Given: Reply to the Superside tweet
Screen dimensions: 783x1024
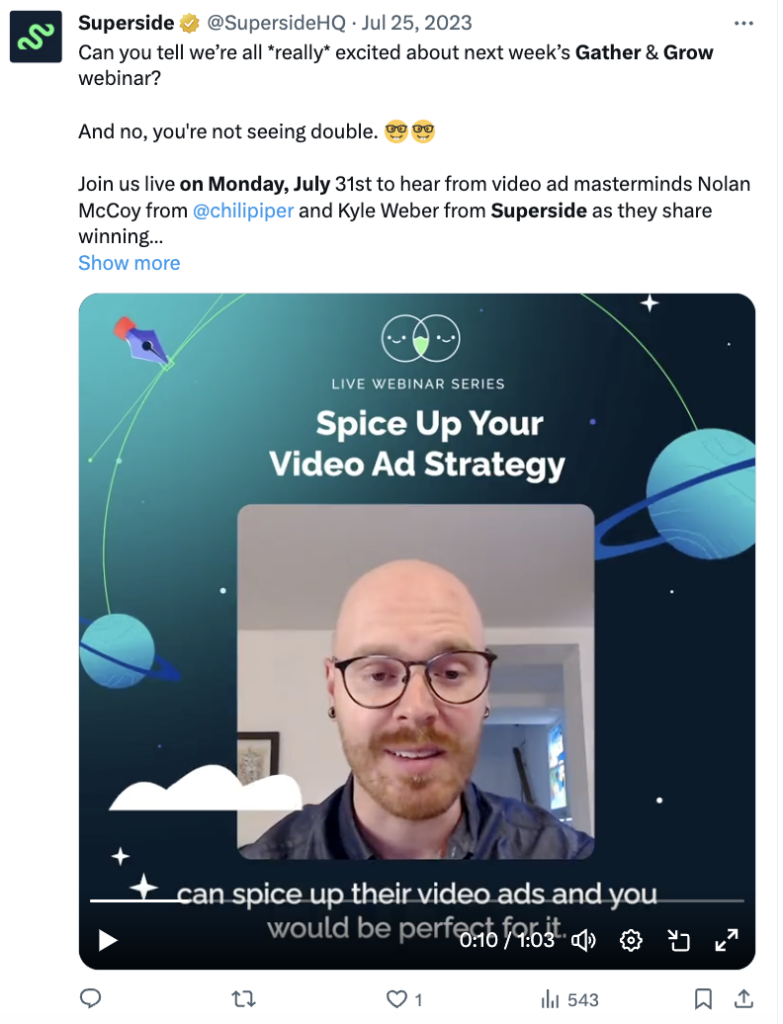Looking at the screenshot, I should pos(90,999).
